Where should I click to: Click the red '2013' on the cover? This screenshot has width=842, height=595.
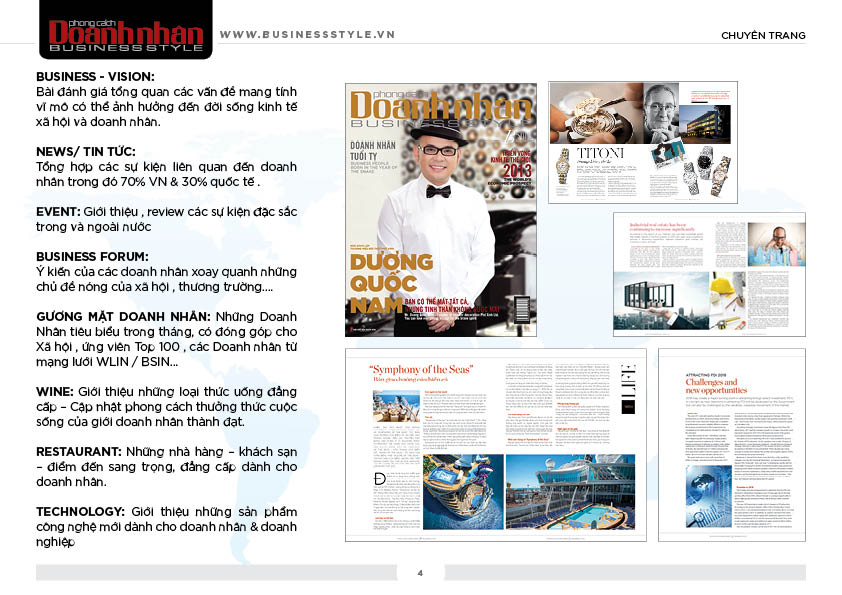point(517,171)
